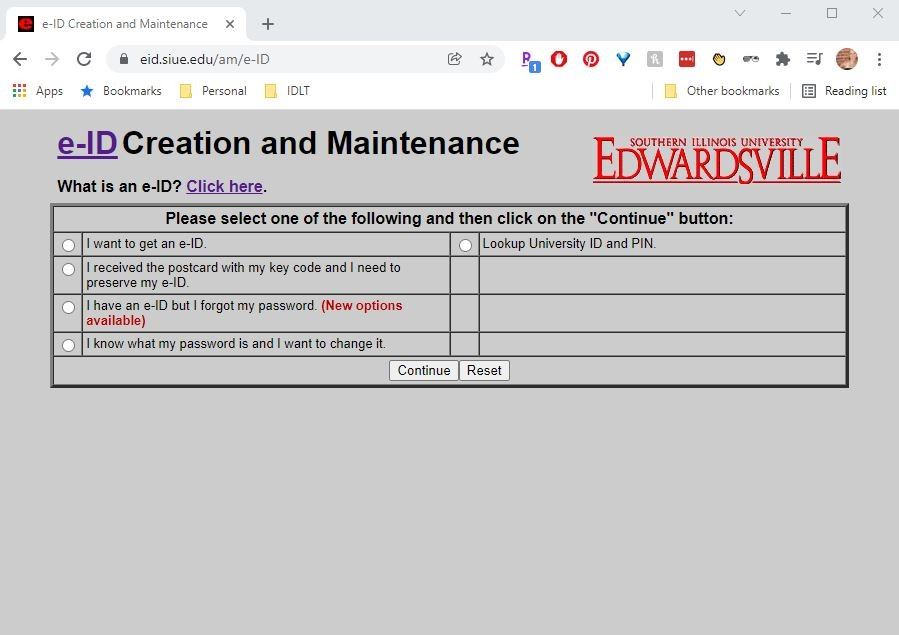Click the Chrome profile avatar
Image resolution: width=899 pixels, height=635 pixels.
847,59
